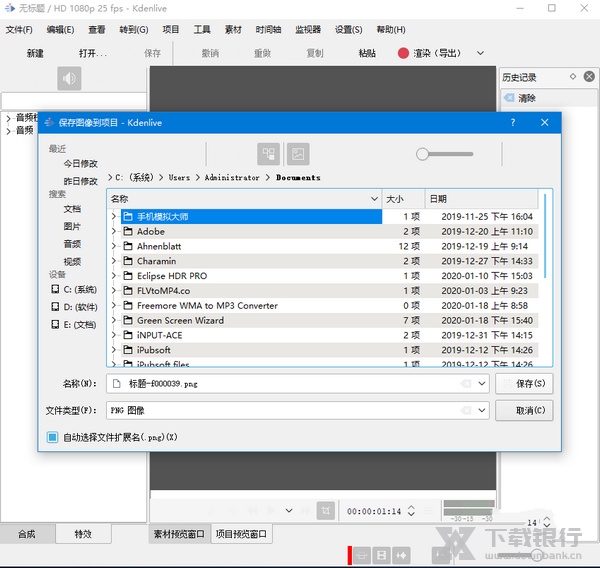
Task: Click Users in the breadcrumb path
Action: coord(179,178)
